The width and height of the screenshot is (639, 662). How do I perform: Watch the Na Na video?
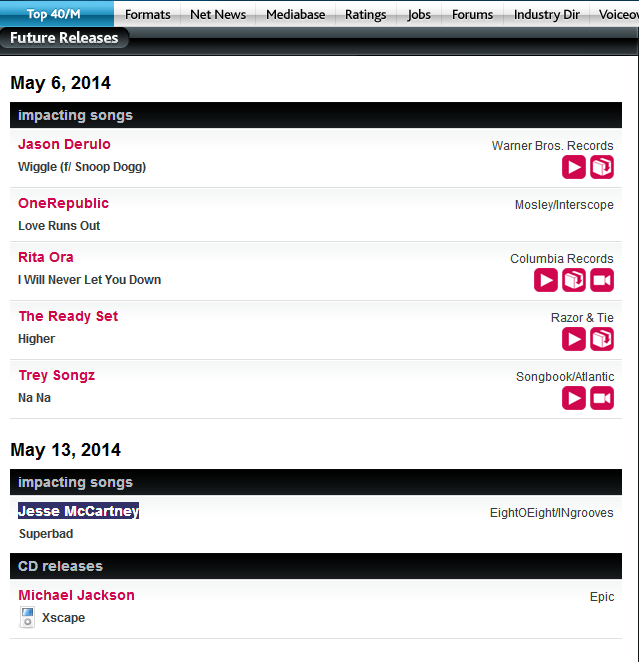(601, 398)
